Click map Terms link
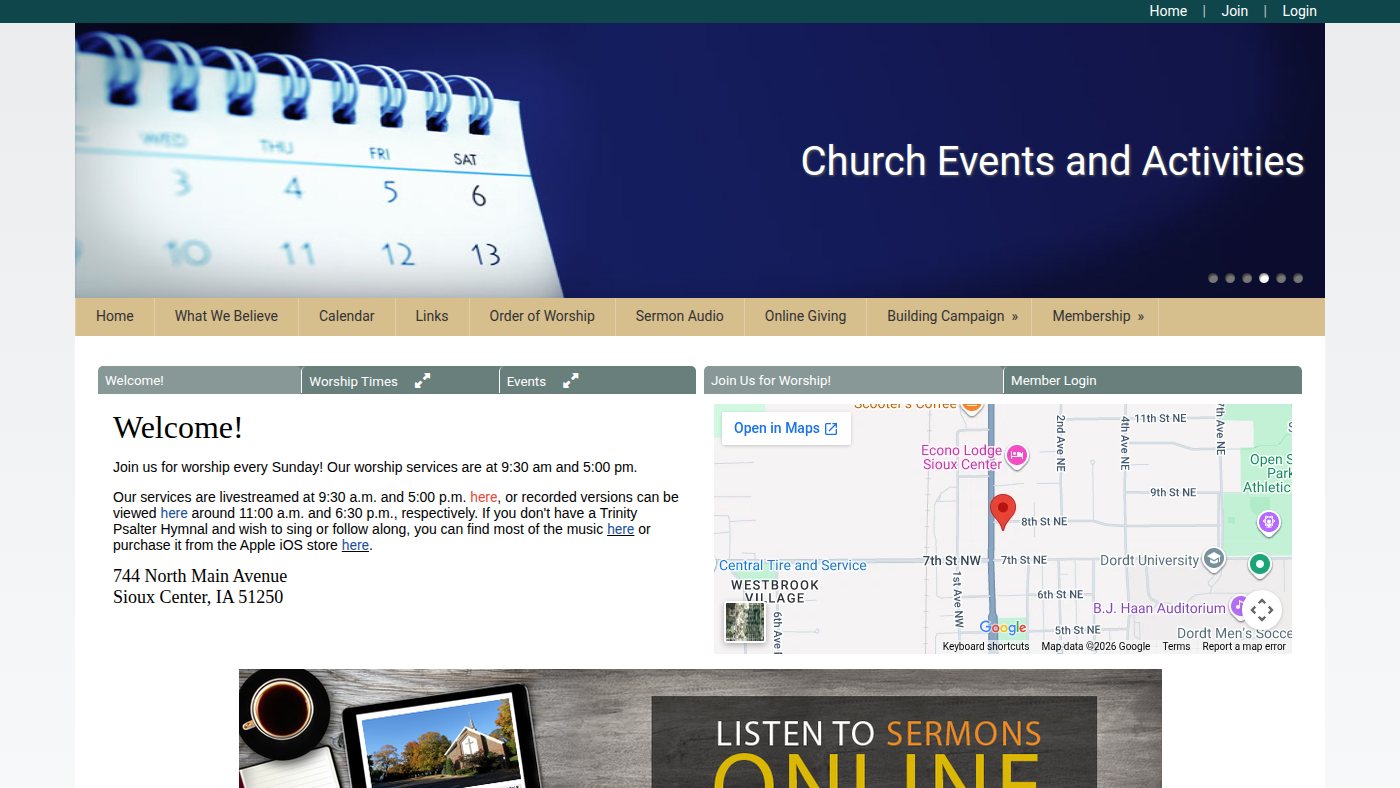Image resolution: width=1400 pixels, height=788 pixels. coord(1176,646)
